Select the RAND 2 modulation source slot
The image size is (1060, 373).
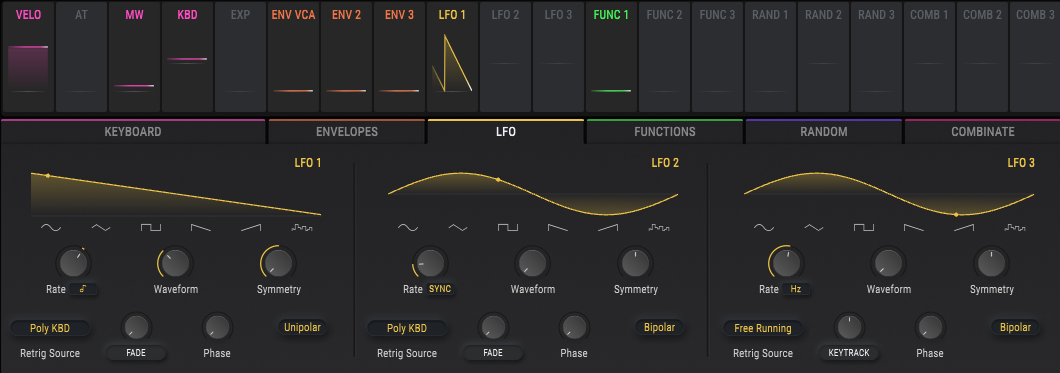(x=823, y=57)
